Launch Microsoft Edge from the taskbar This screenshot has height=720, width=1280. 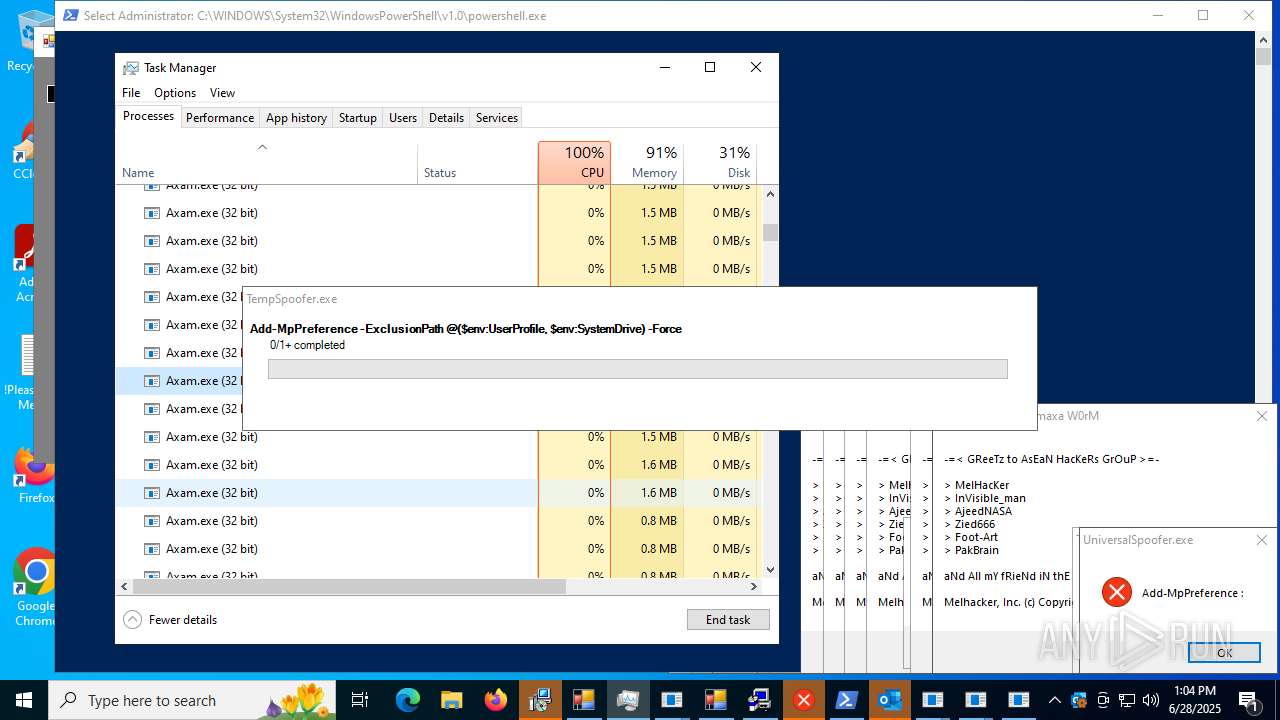(x=408, y=700)
